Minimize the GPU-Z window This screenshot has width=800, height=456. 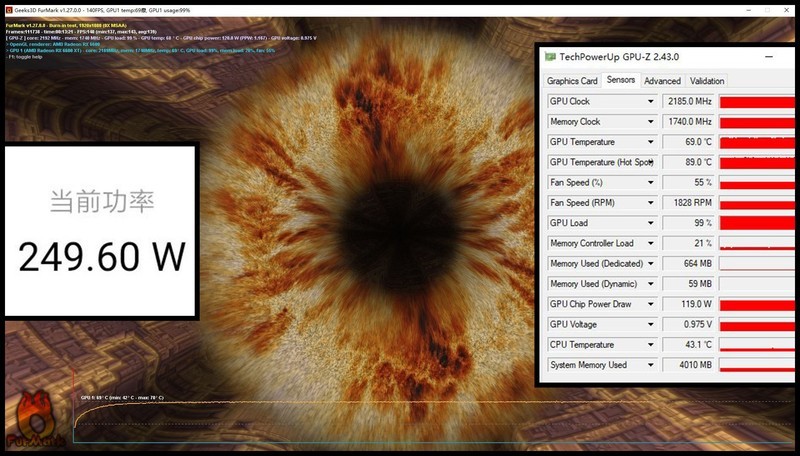769,57
